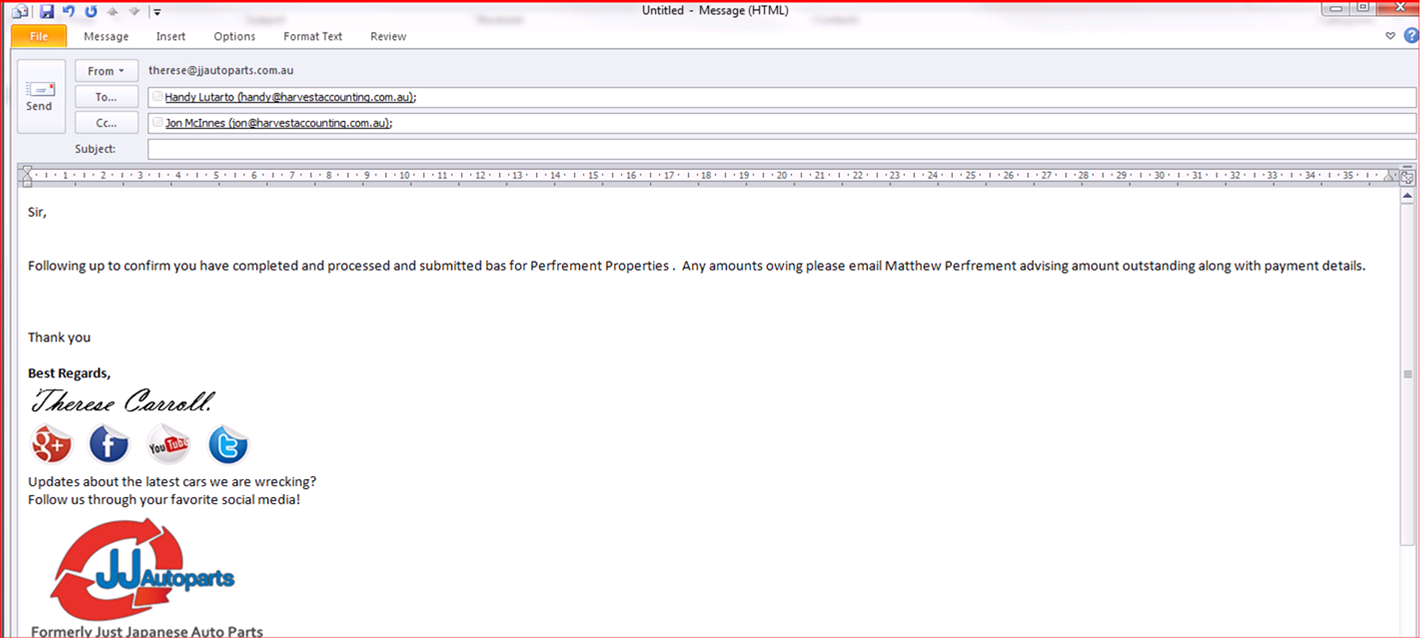
Task: Click the To... address book button
Action: tap(106, 97)
